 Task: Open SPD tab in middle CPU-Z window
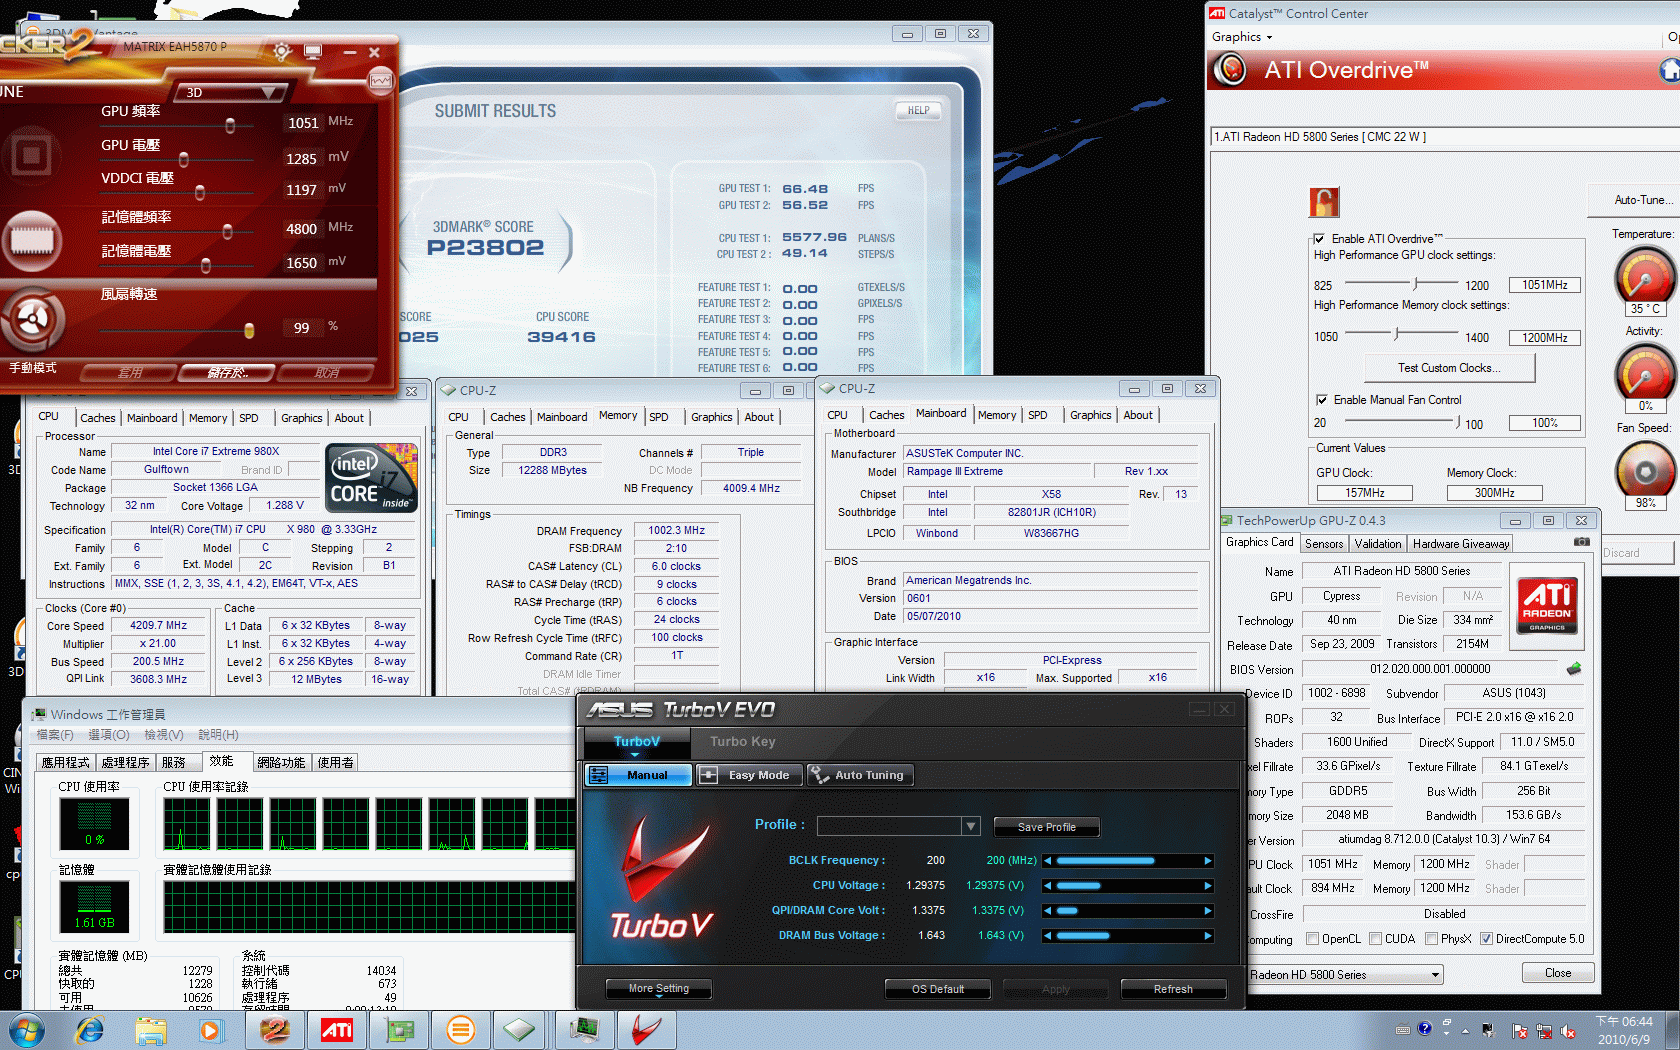(x=659, y=417)
